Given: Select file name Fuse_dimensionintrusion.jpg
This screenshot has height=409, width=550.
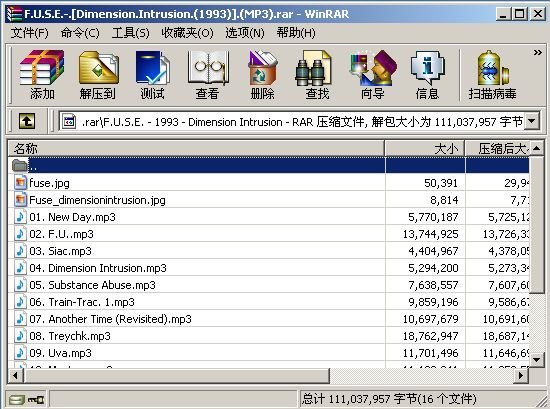Looking at the screenshot, I should pos(97,200).
